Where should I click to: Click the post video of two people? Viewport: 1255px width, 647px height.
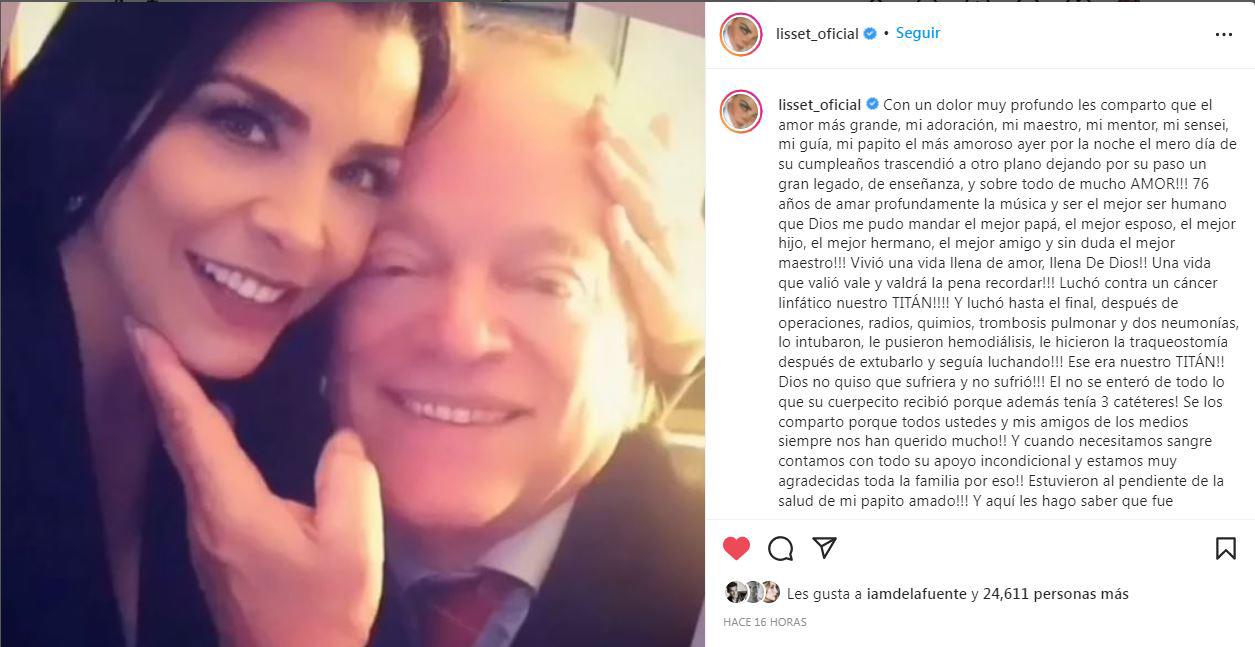pos(352,323)
